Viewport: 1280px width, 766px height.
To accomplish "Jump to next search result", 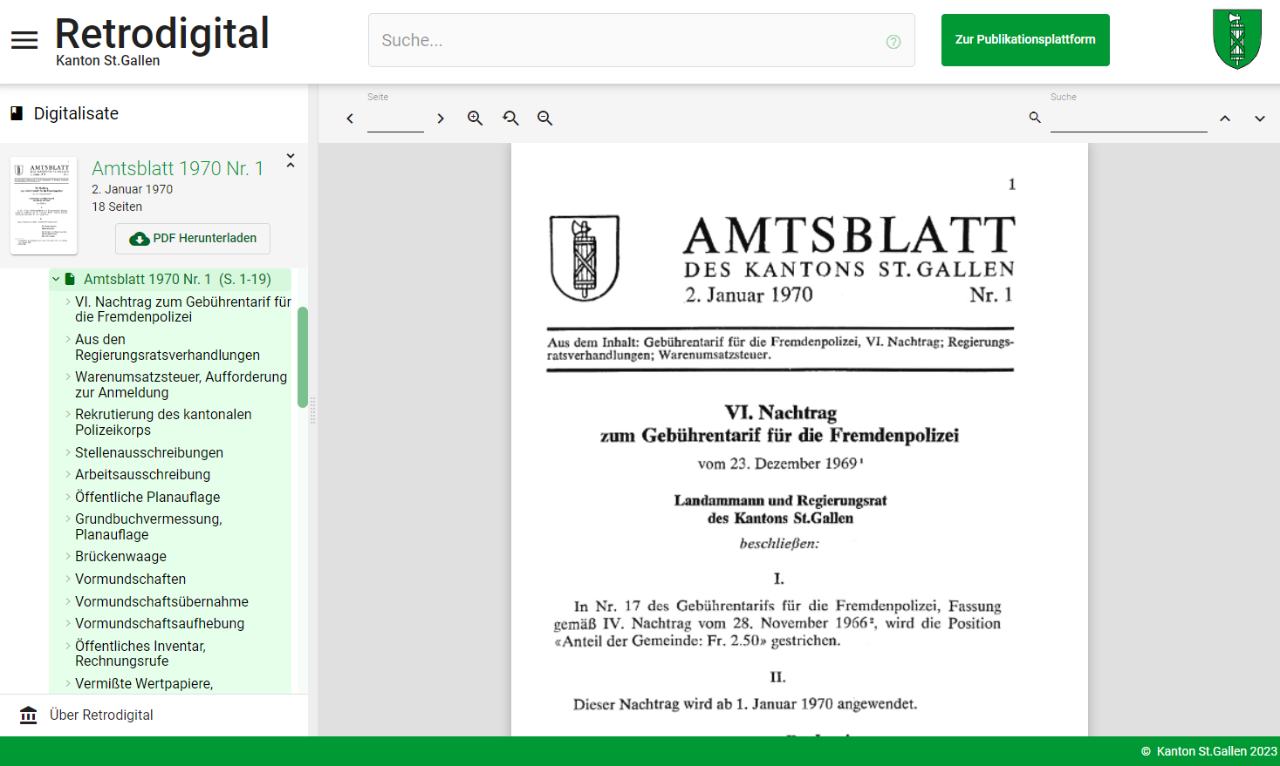I will (1260, 118).
